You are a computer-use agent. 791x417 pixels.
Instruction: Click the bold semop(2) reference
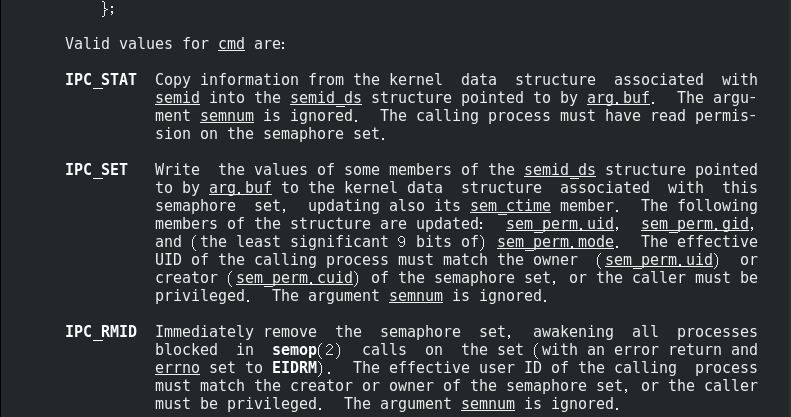click(x=306, y=350)
